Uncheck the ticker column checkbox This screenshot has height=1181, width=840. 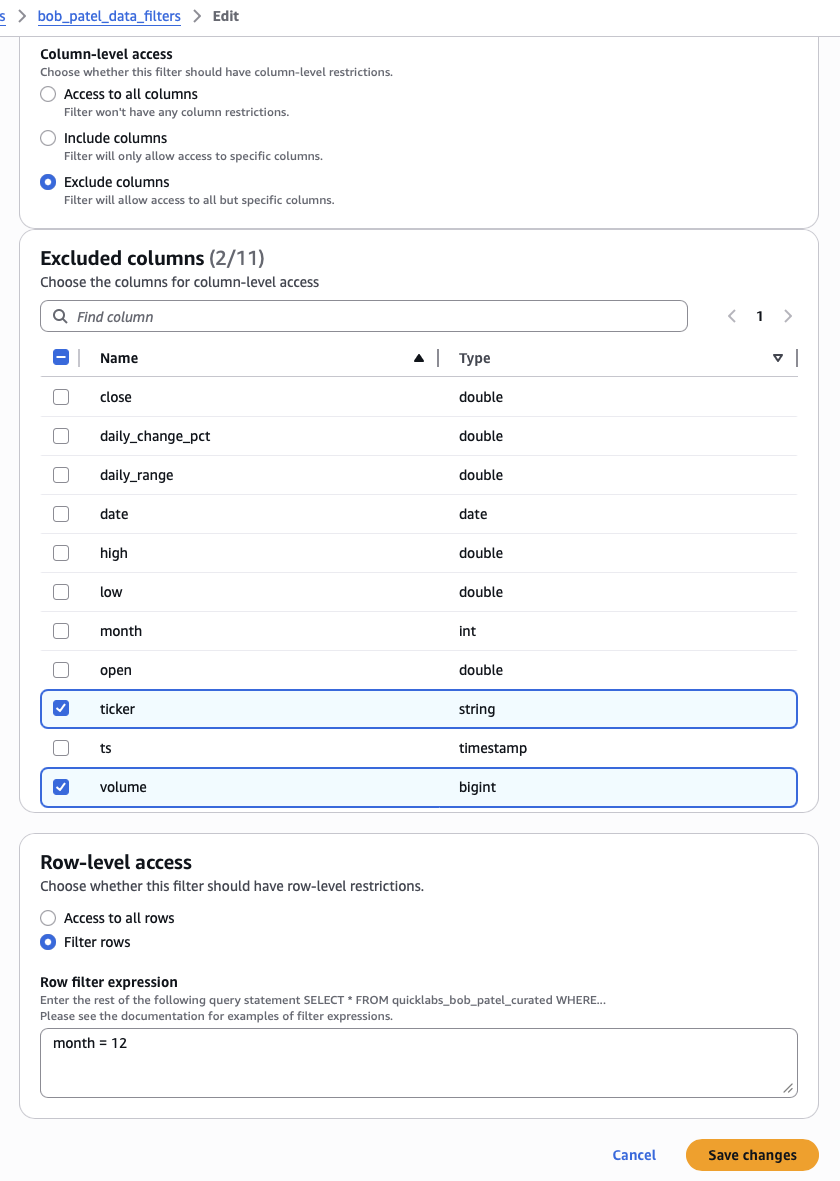coord(61,709)
